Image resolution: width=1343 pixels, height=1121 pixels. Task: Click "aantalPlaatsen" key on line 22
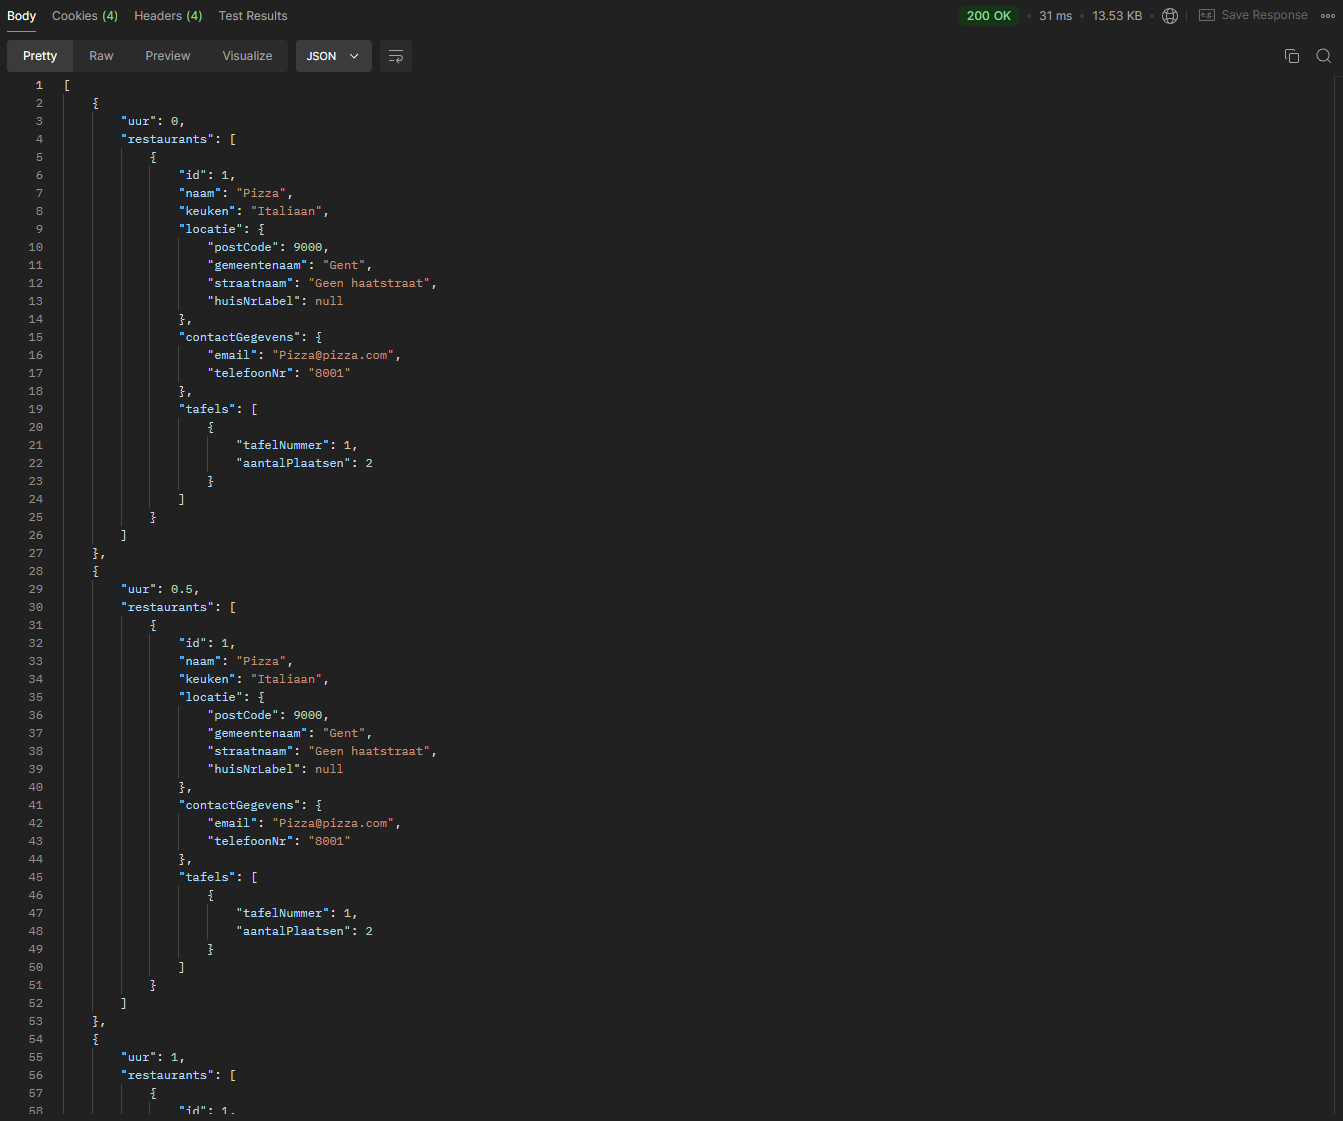[294, 463]
